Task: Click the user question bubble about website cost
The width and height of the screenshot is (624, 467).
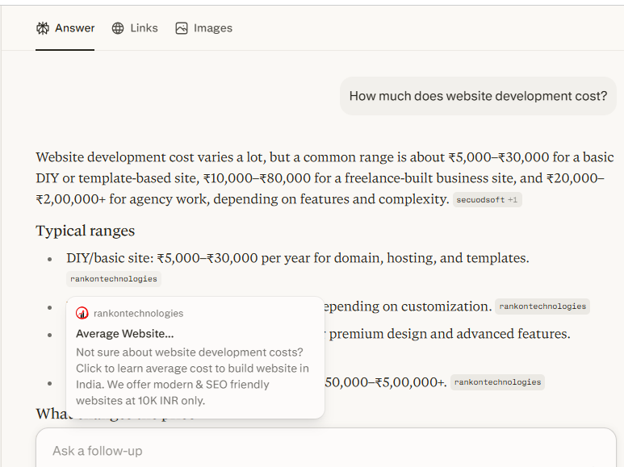Action: coord(478,96)
